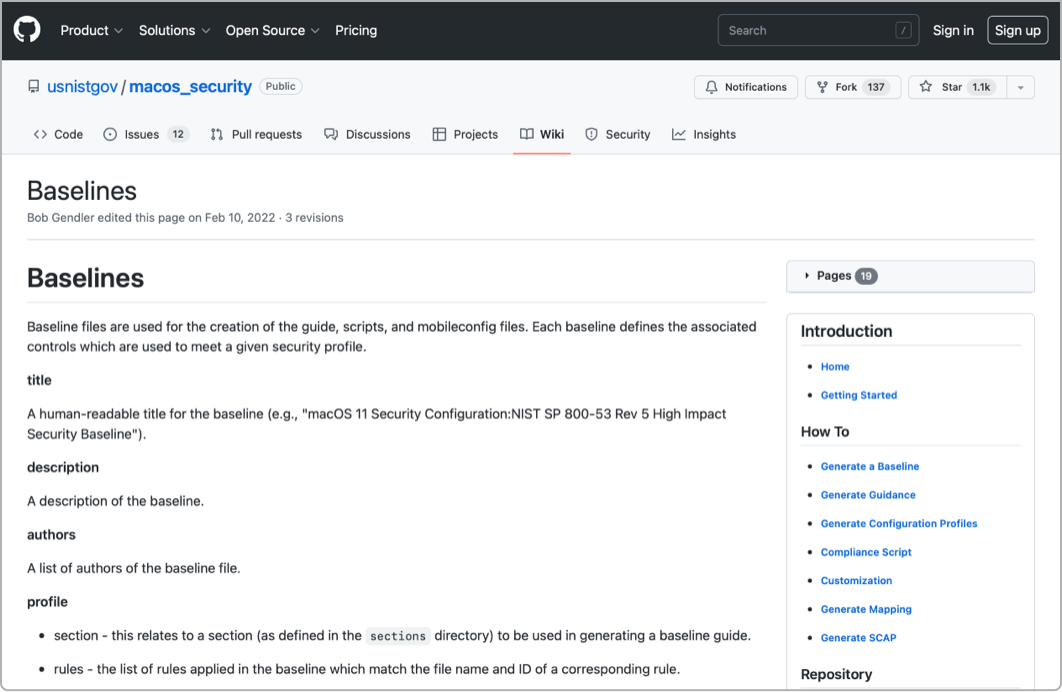Click the Repository sidebar heading

coord(836,674)
